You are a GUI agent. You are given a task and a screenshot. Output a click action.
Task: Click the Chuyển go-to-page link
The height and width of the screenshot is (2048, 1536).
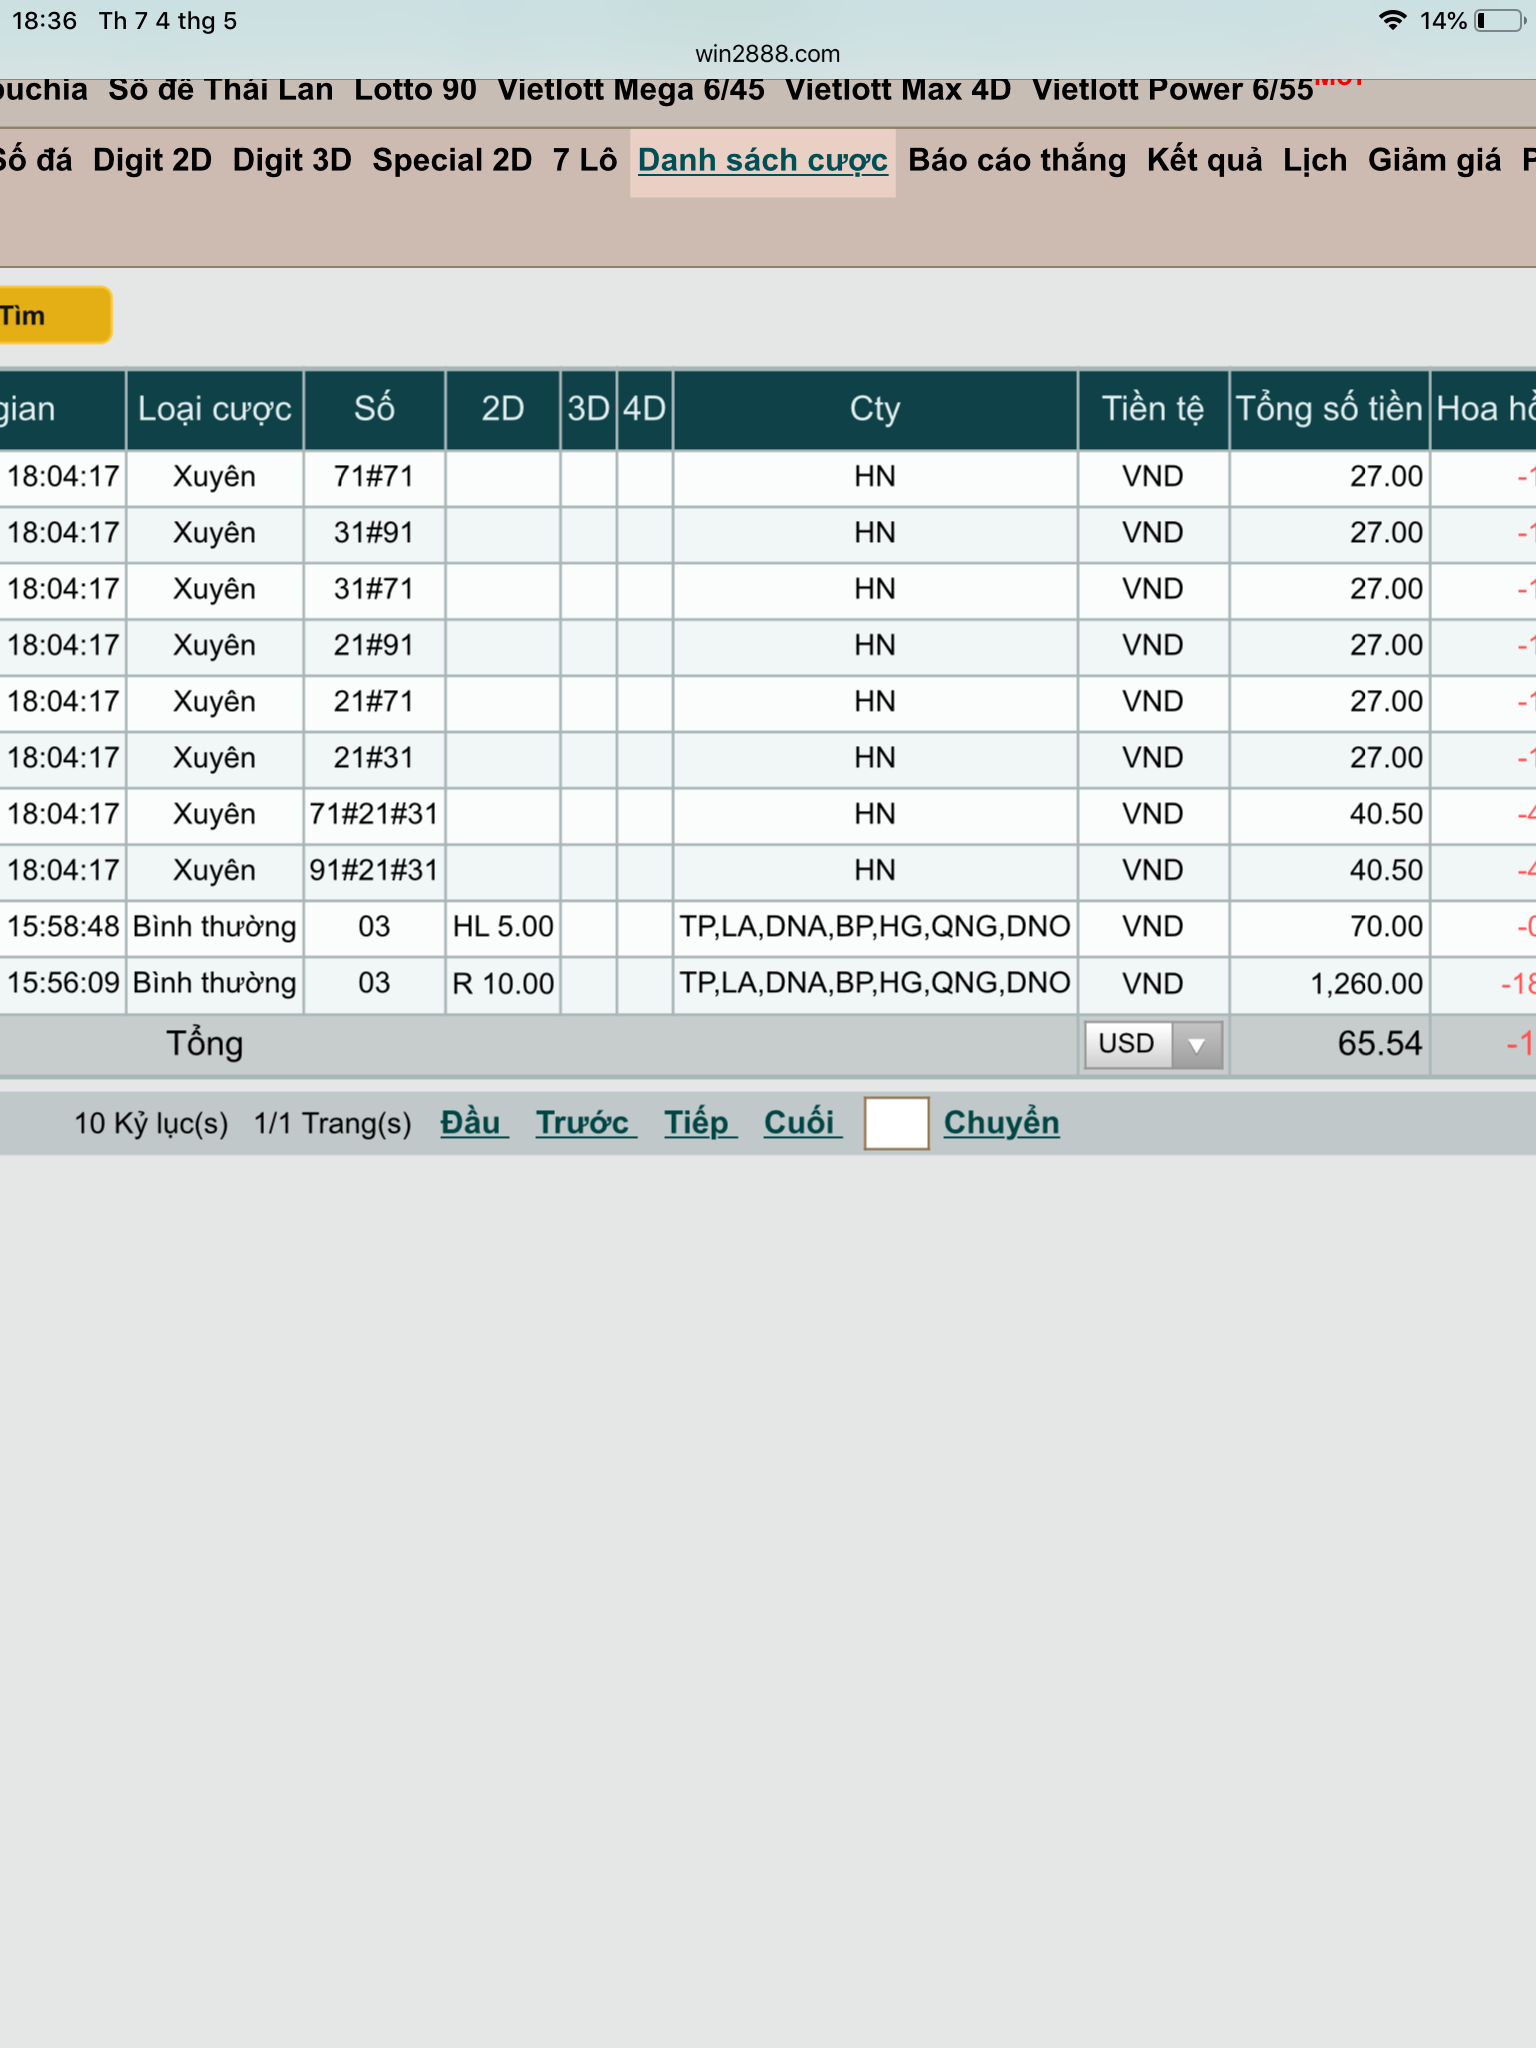click(1001, 1123)
